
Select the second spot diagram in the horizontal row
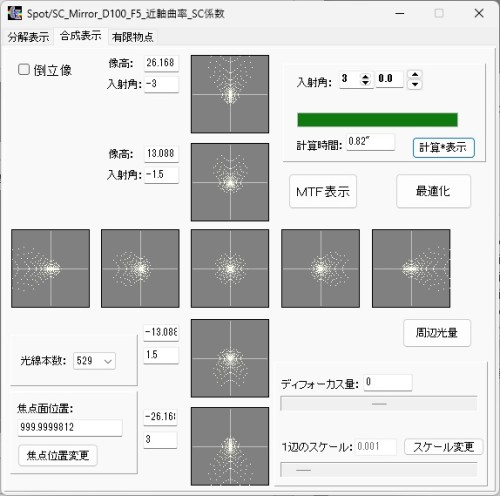coord(140,268)
